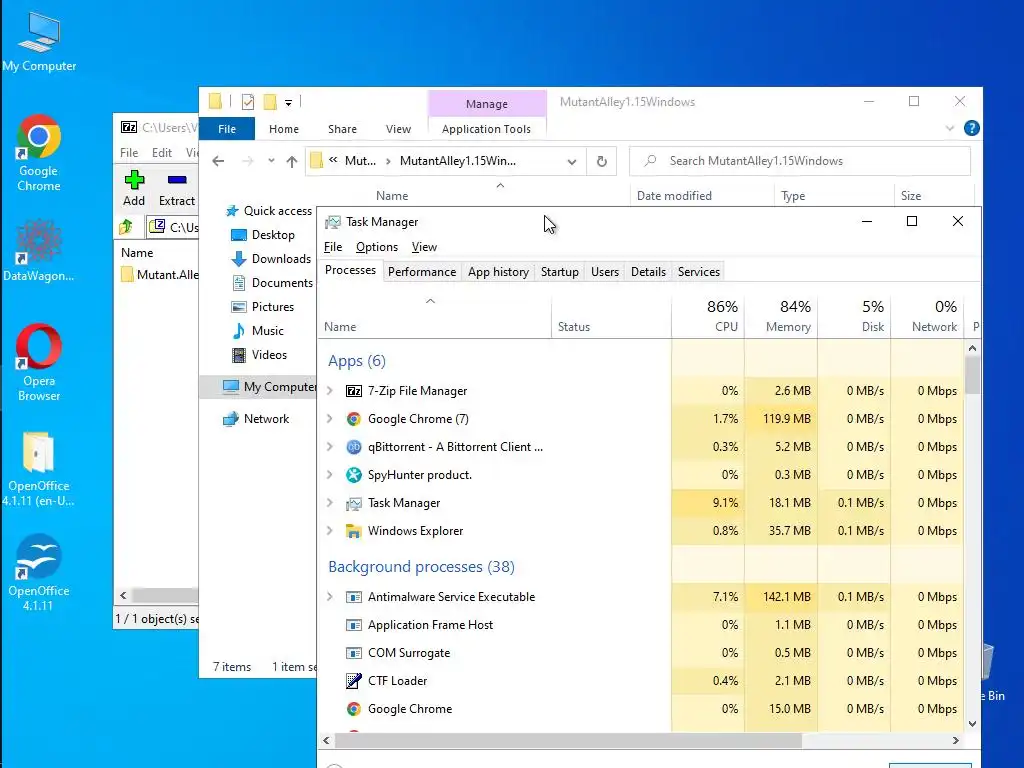Screen dimensions: 1024x768
Task: Open 7-Zip Edit menu
Action: pyautogui.click(x=161, y=152)
